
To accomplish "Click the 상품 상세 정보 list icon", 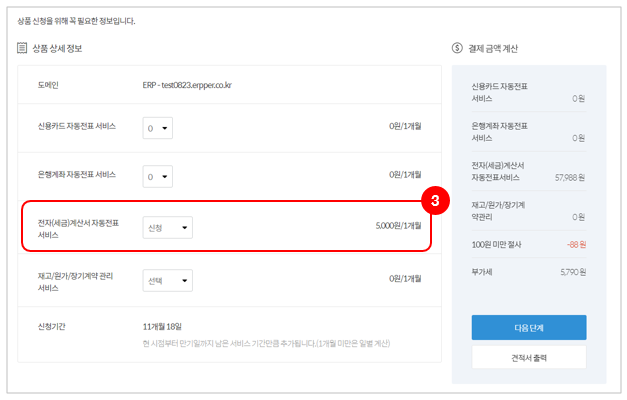I will tap(22, 48).
